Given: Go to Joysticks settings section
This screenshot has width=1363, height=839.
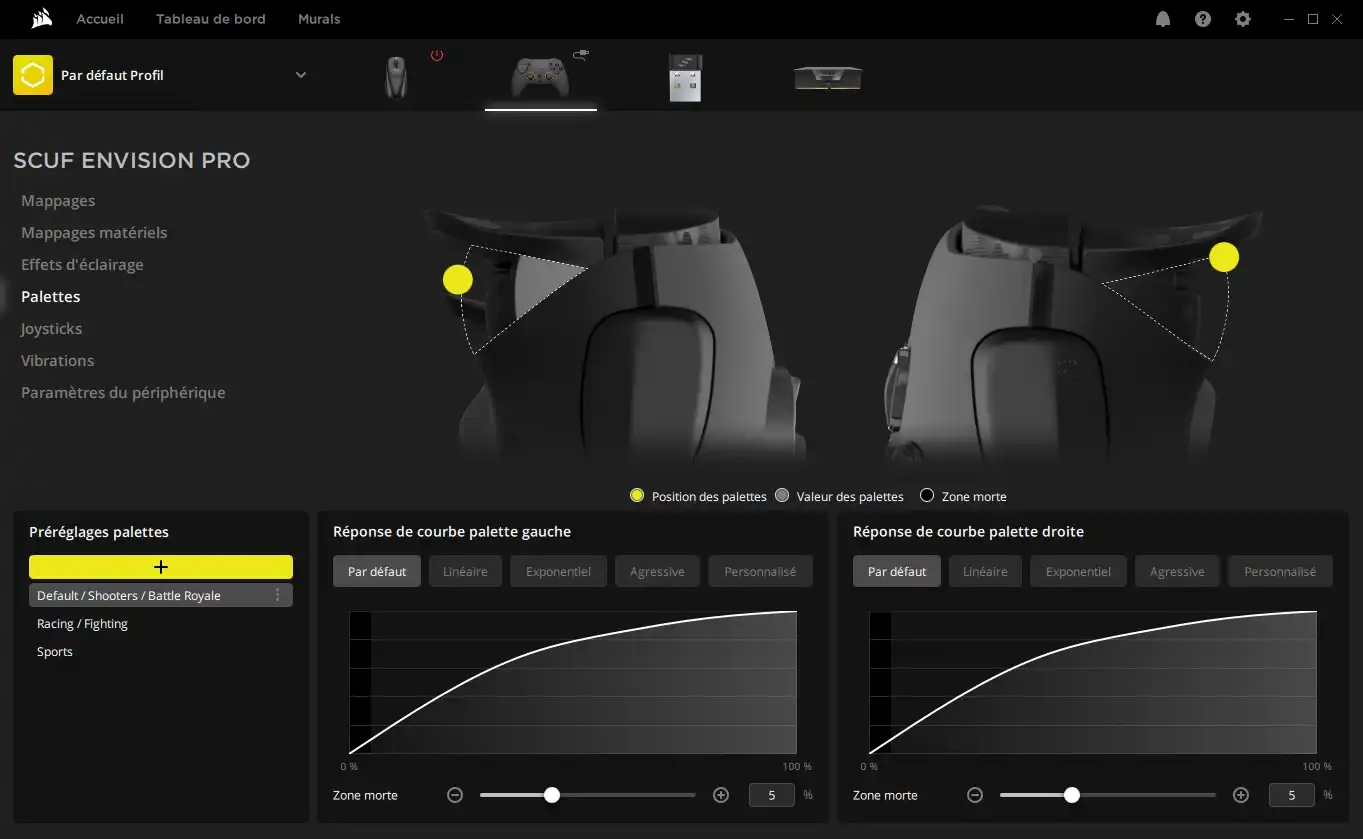Looking at the screenshot, I should pyautogui.click(x=52, y=329).
